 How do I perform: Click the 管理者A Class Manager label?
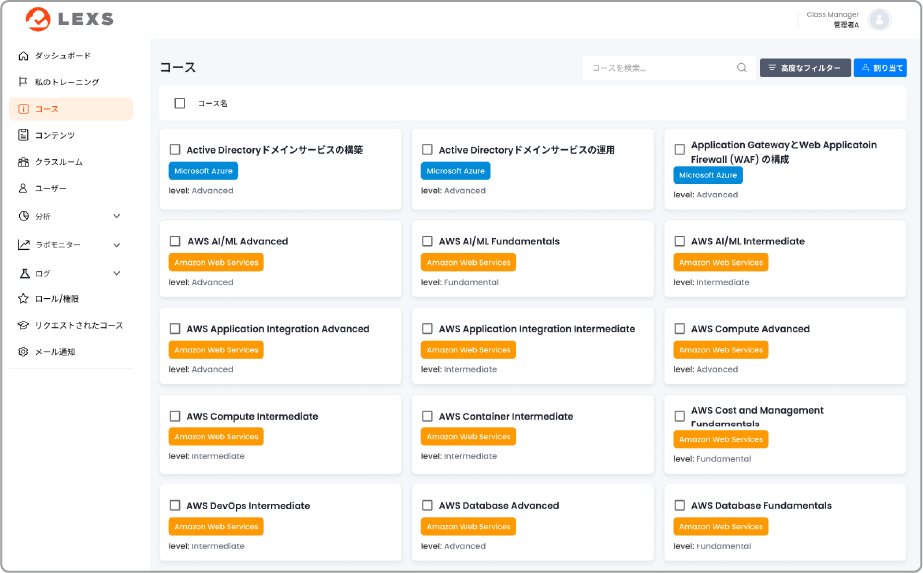(832, 19)
